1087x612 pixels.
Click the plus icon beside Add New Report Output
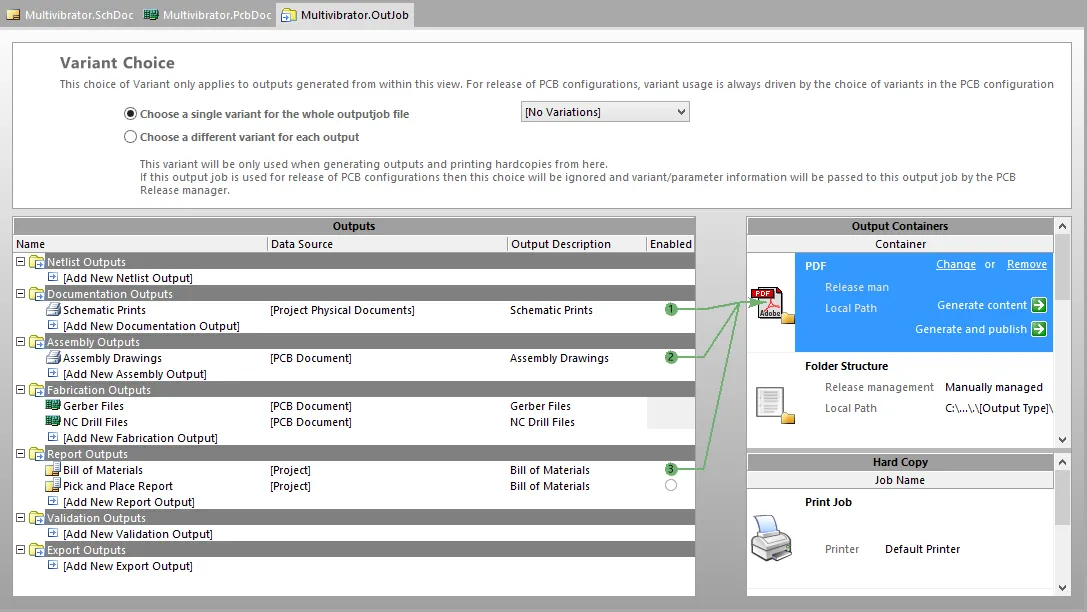pos(53,501)
